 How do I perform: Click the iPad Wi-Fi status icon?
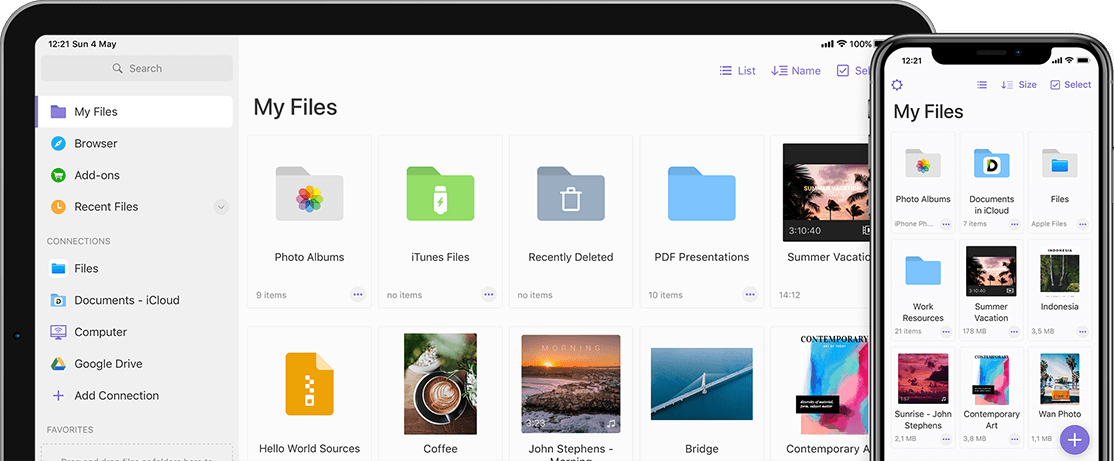[842, 44]
